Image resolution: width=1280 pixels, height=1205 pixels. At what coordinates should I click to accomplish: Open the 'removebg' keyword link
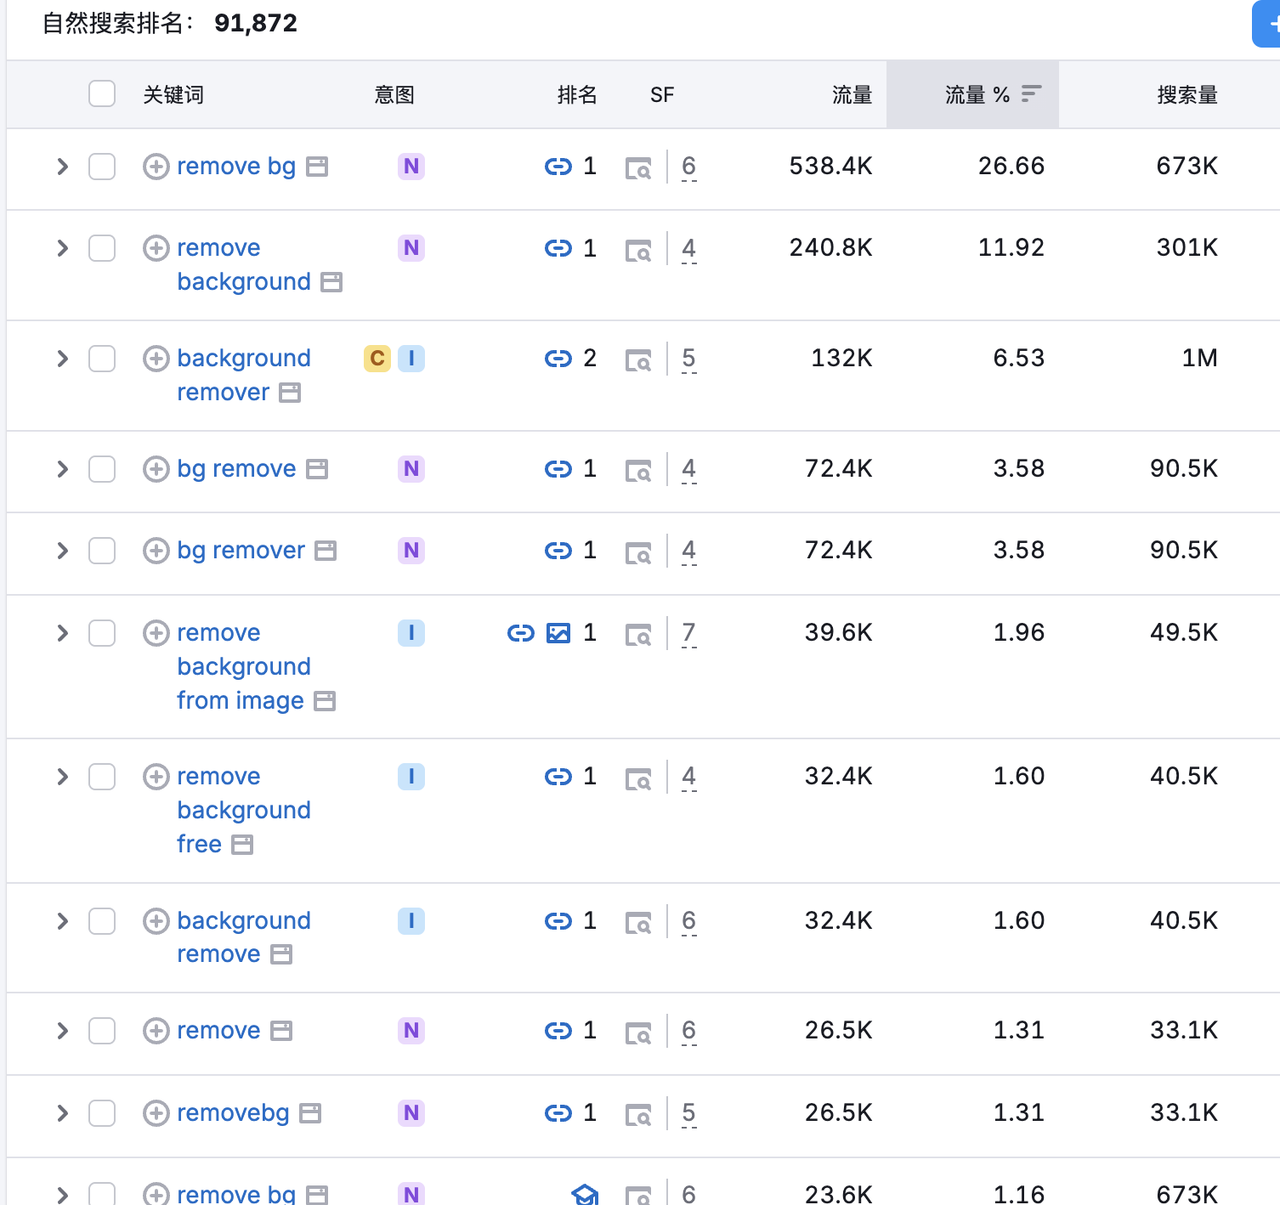233,1113
